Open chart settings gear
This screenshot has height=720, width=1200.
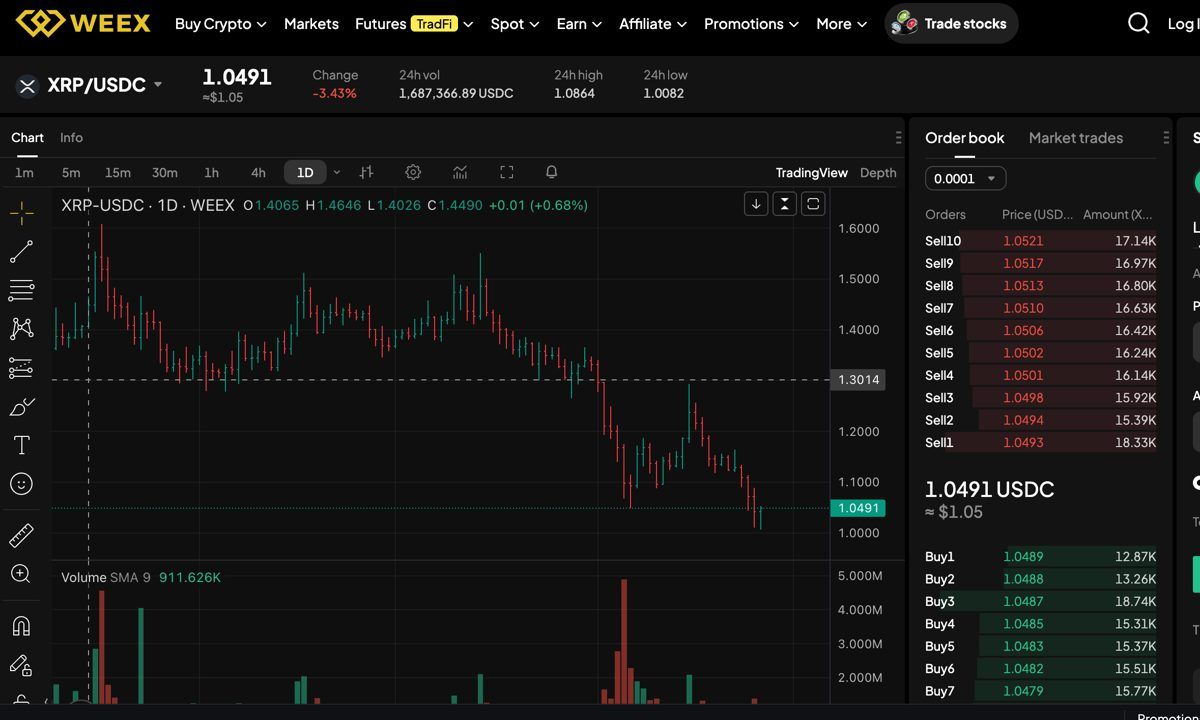[x=413, y=172]
